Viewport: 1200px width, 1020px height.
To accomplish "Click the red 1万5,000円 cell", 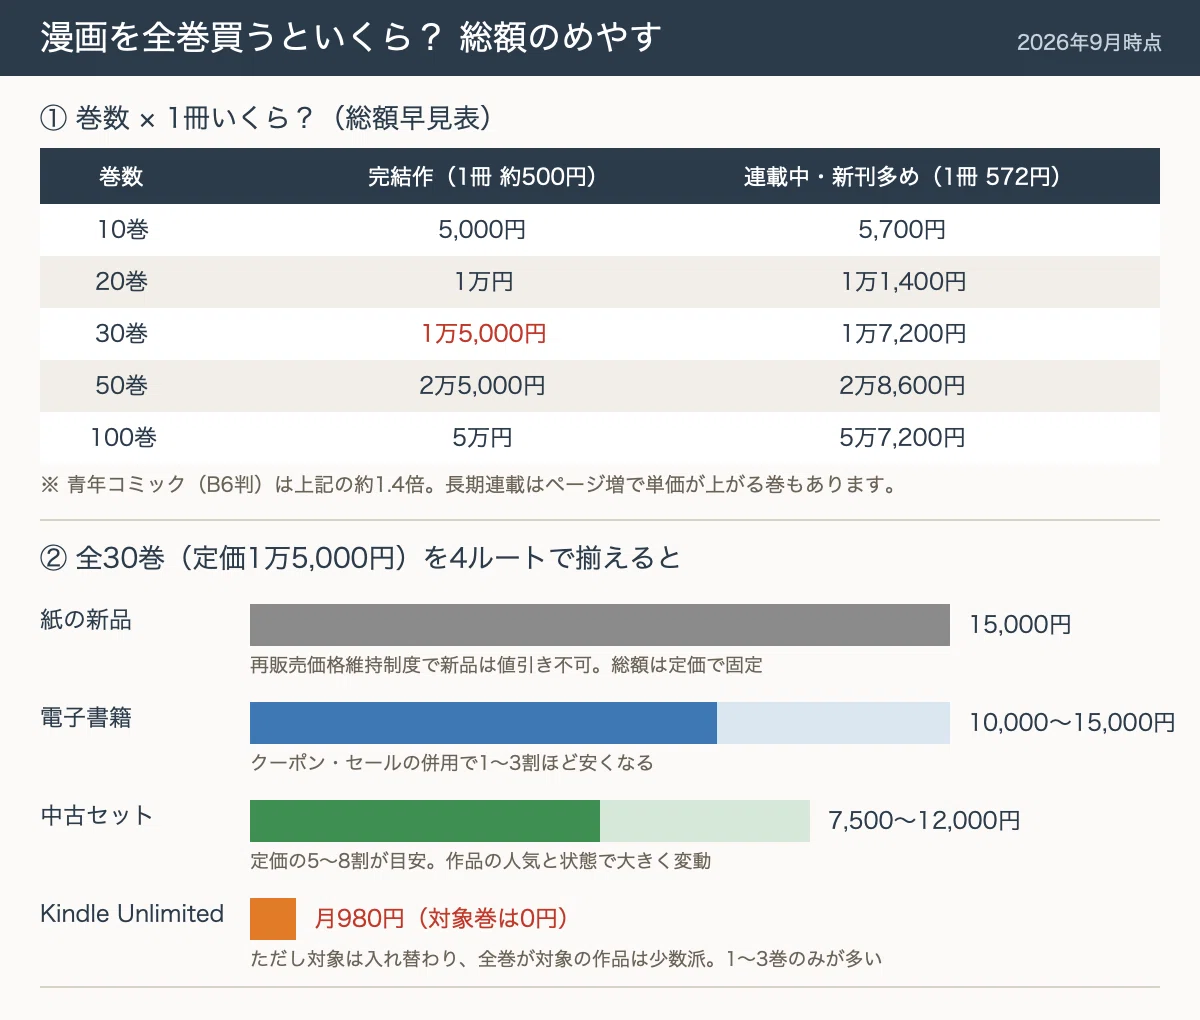I will click(x=483, y=334).
